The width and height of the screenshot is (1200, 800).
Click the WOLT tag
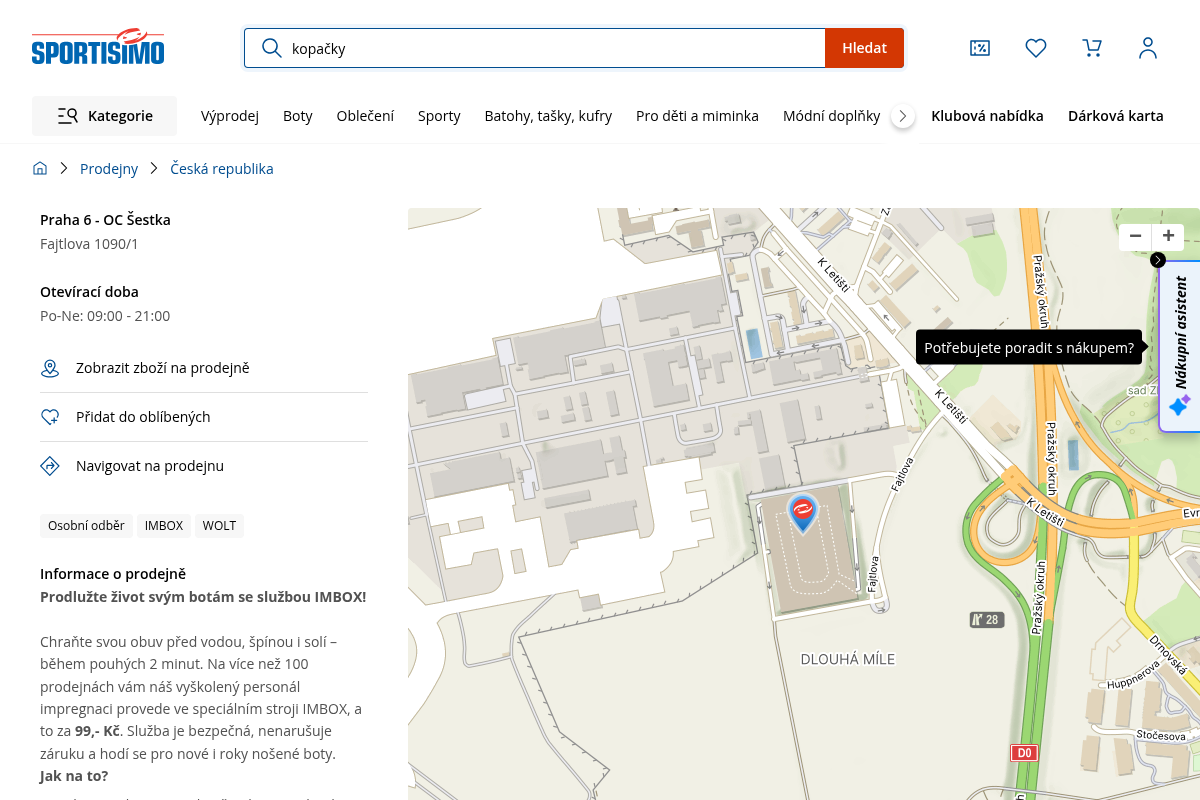coord(219,526)
